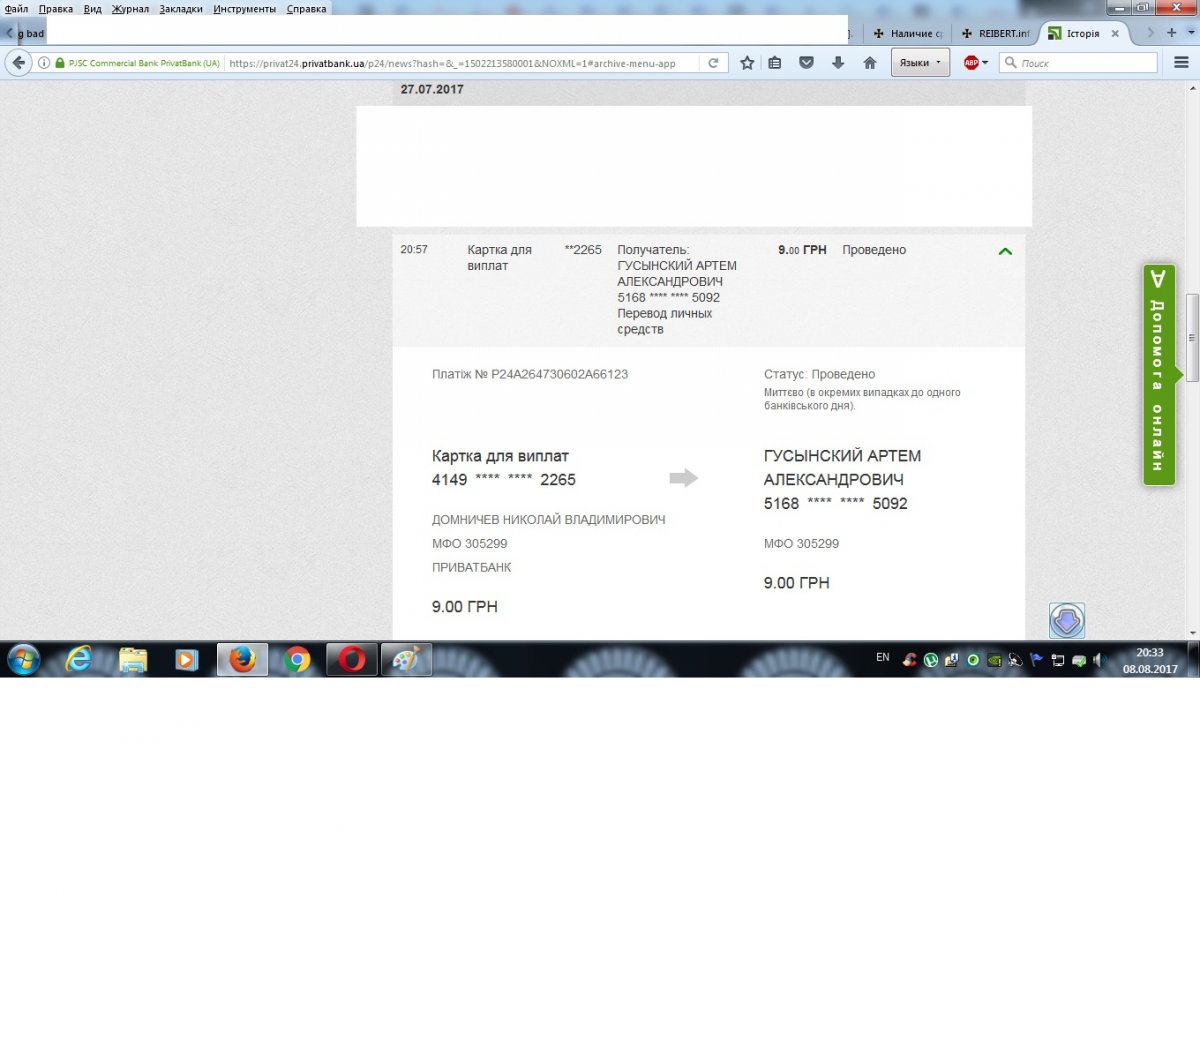1200x1041 pixels.
Task: Click the address bar URL field
Action: [x=462, y=63]
